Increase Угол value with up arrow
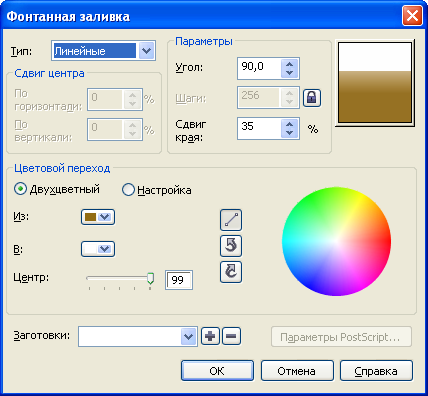Screen dimensions: 428x396 289,64
